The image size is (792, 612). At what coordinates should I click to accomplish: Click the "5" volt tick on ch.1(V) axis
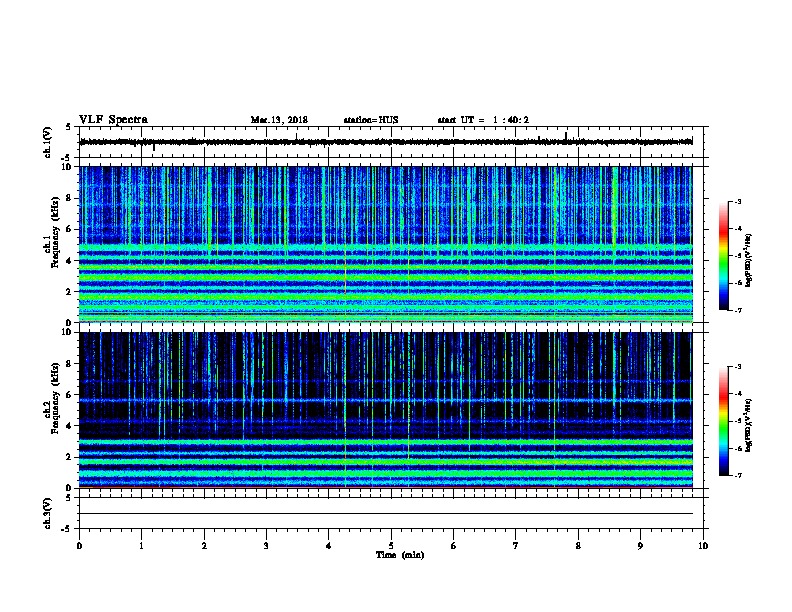click(69, 127)
